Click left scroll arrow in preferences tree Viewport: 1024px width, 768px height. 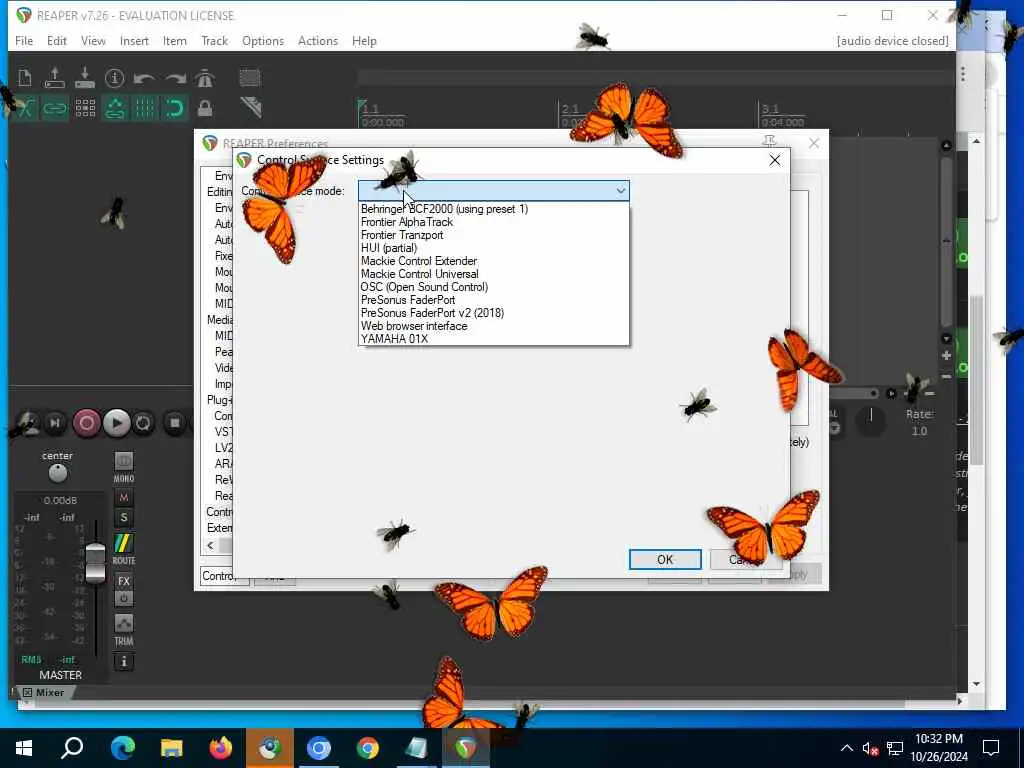point(210,545)
